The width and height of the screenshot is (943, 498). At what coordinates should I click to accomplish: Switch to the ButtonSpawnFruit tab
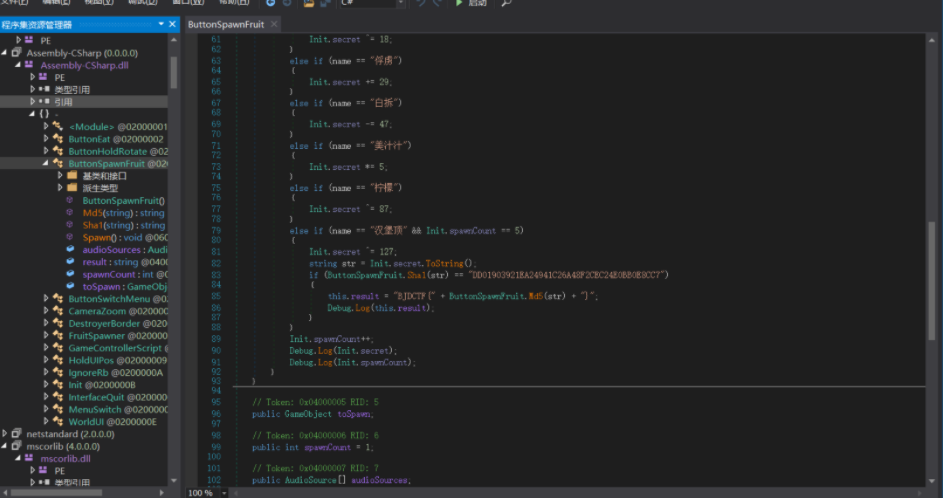coord(226,24)
